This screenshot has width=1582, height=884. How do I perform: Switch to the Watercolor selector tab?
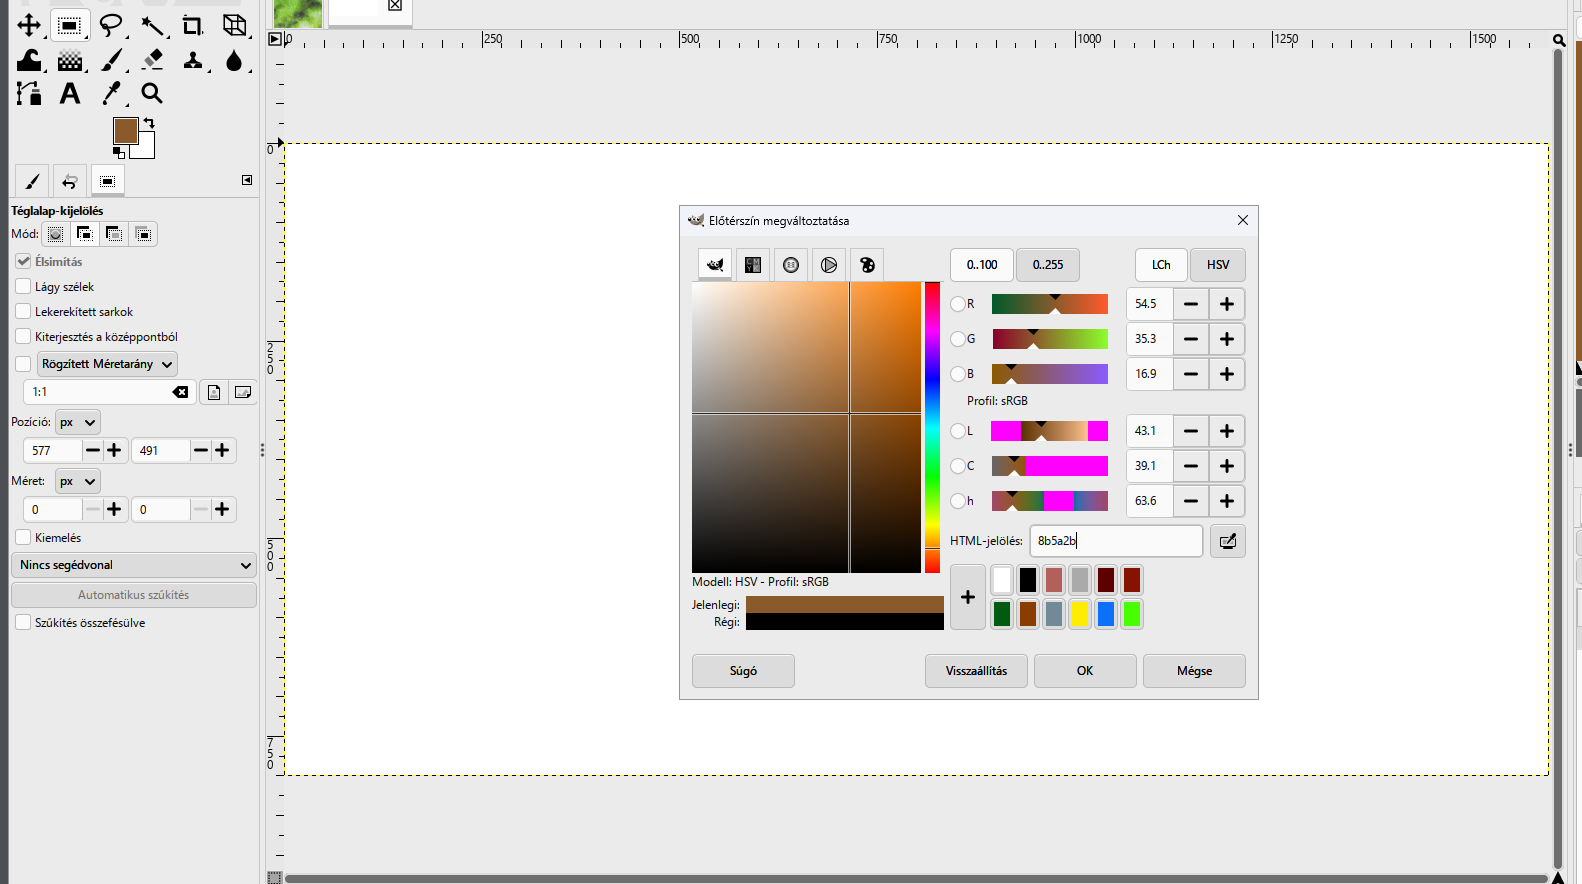click(x=791, y=265)
